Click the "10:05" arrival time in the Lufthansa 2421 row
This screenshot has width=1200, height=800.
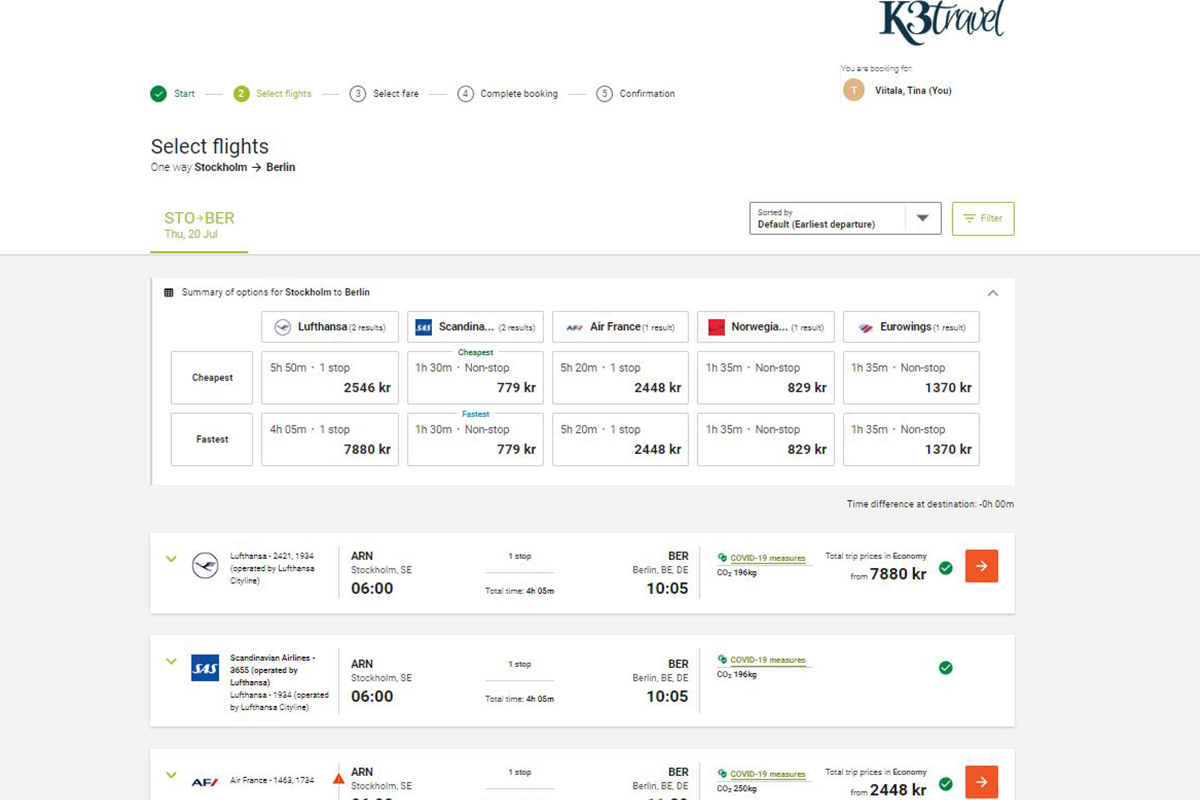667,588
